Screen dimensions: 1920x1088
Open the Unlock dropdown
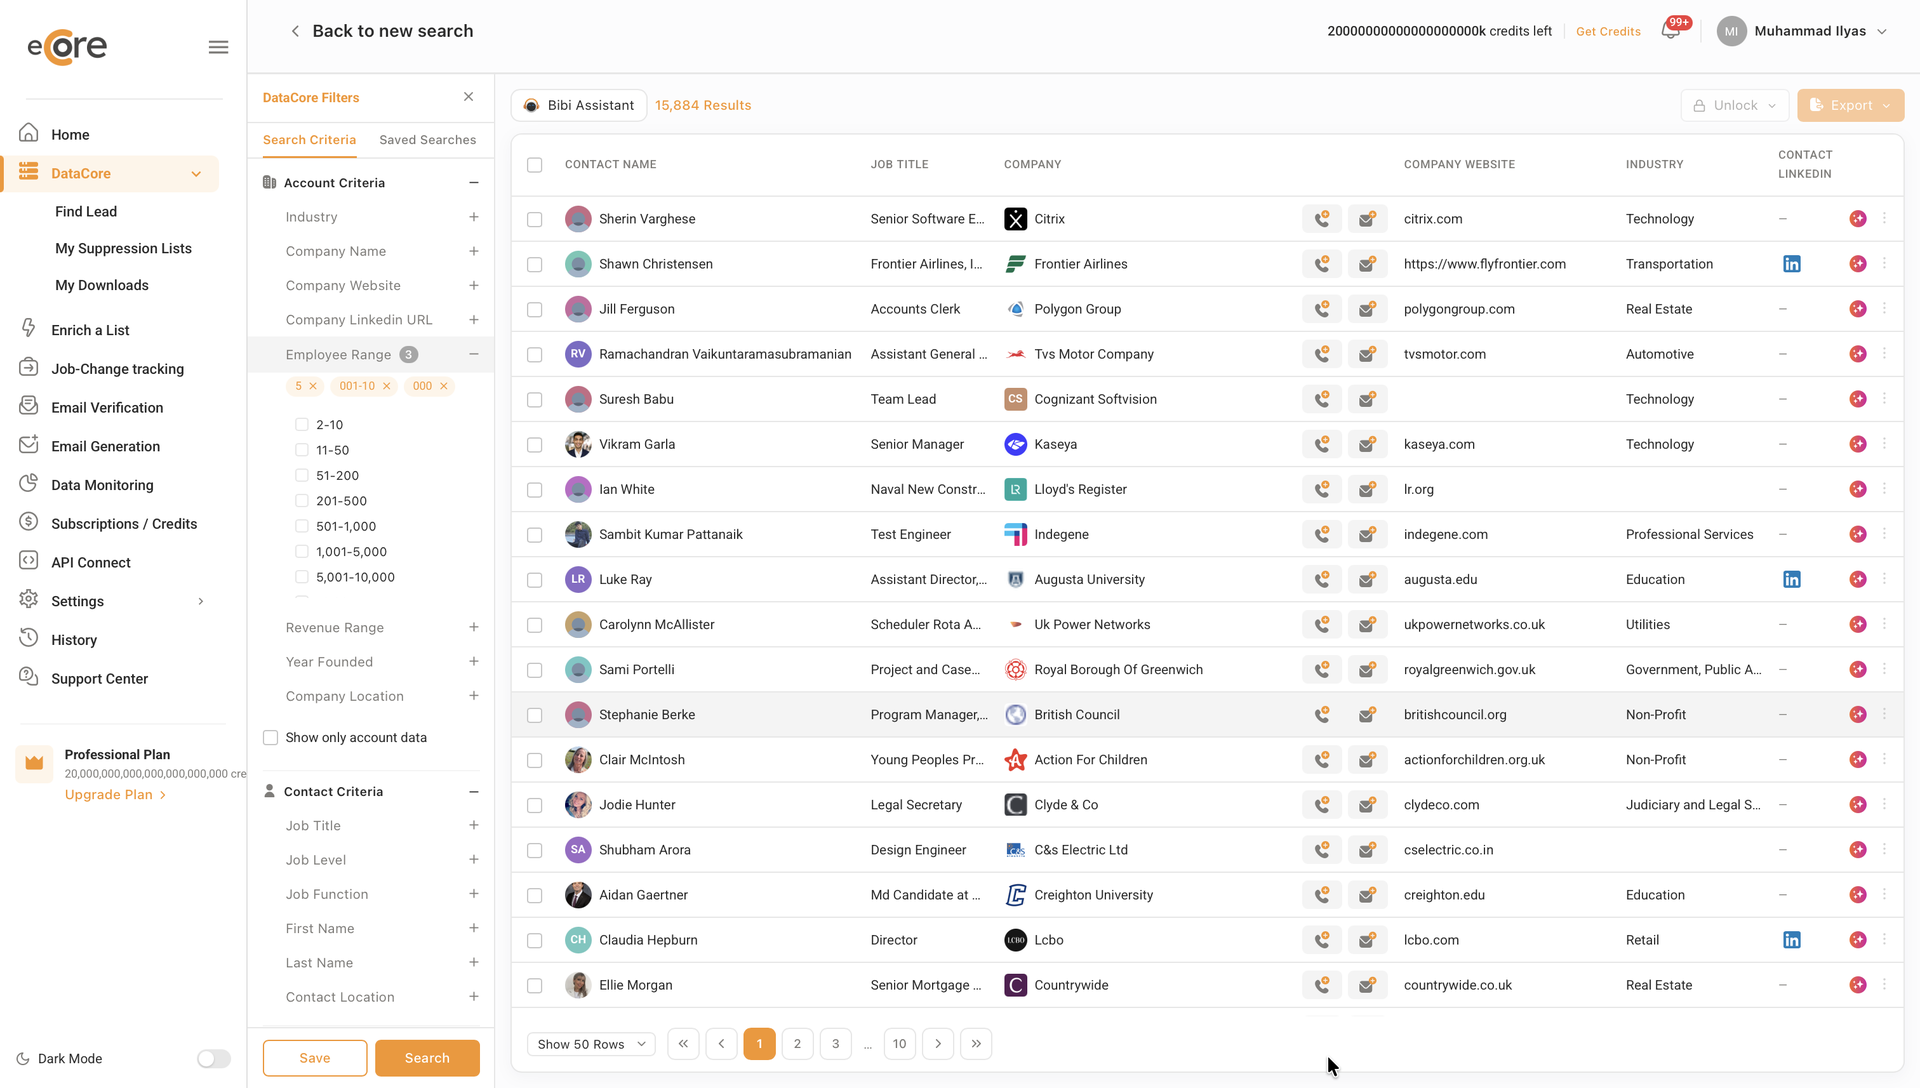tap(1735, 105)
